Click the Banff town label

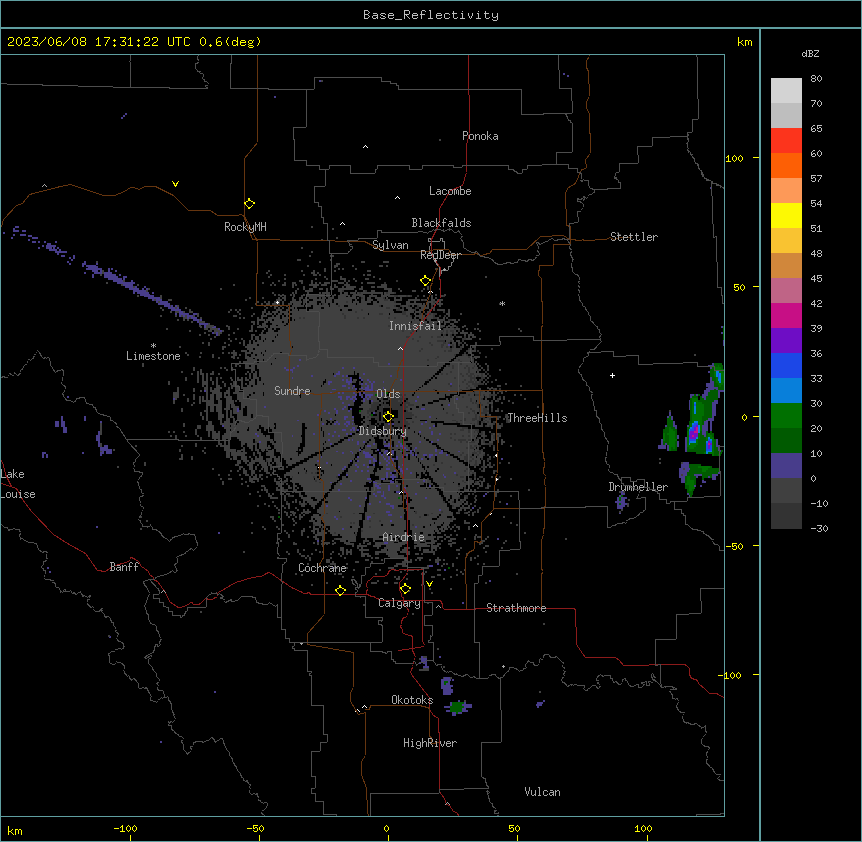(x=124, y=567)
